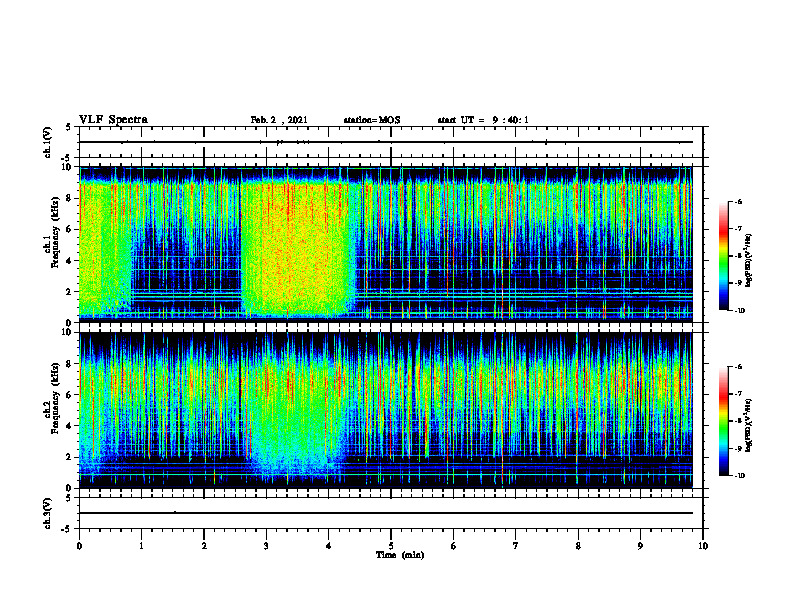Click time axis tick label "1"

[x=141, y=546]
